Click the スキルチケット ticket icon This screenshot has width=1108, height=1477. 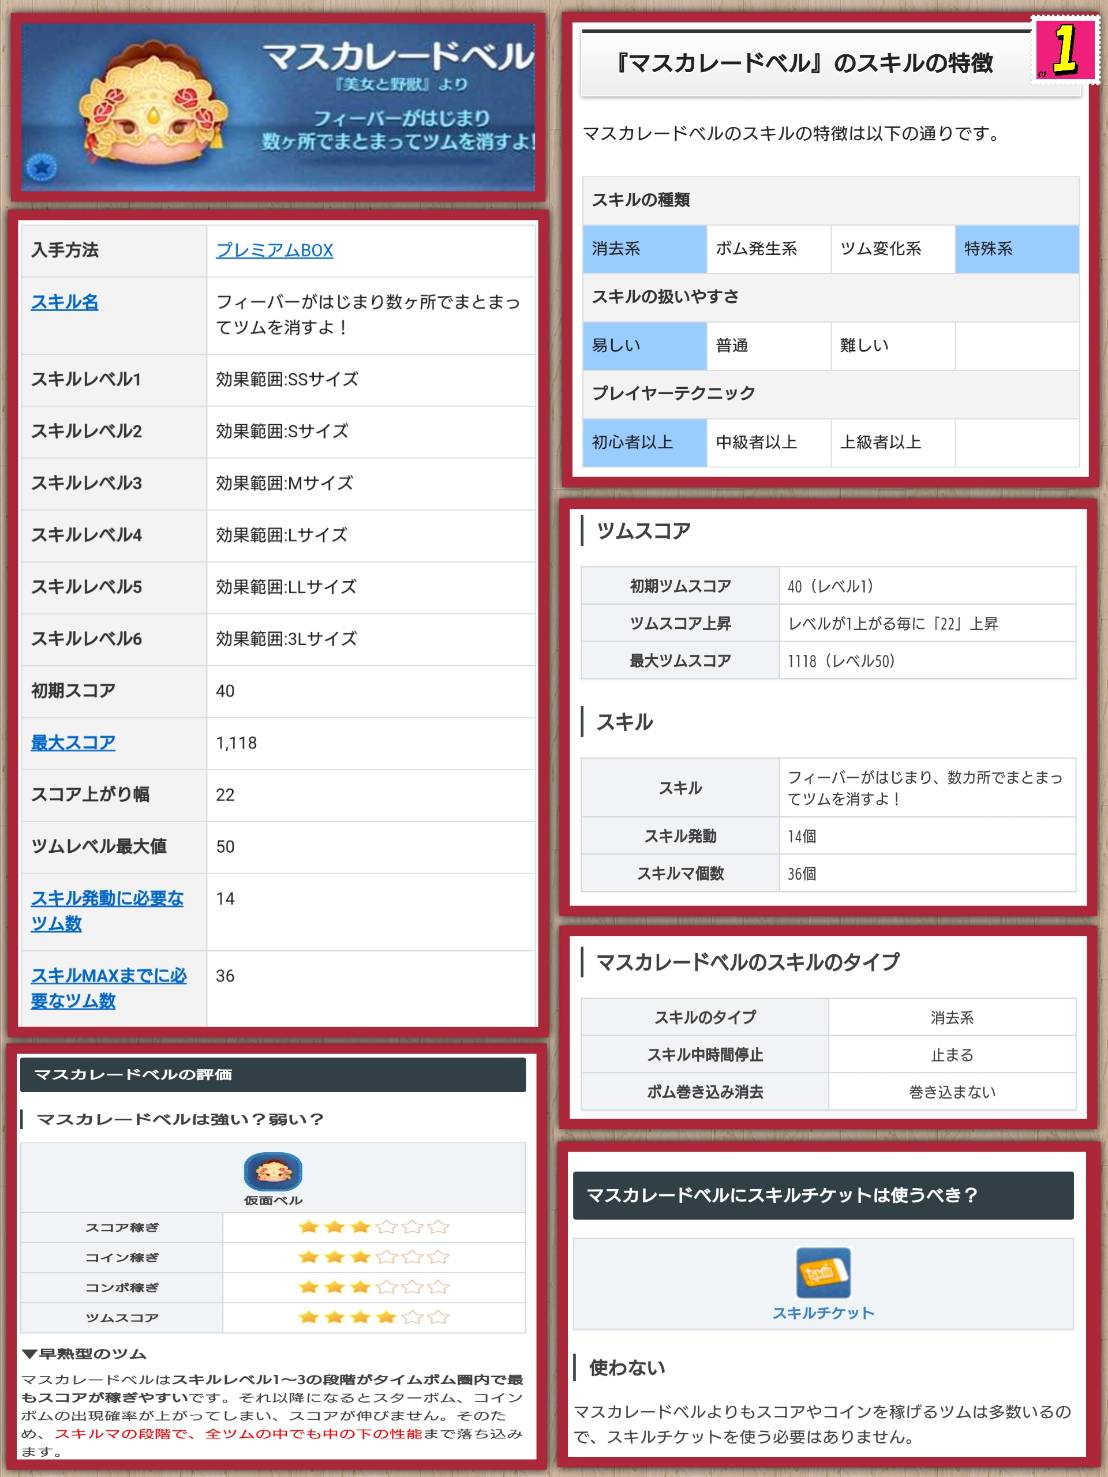coord(823,1273)
